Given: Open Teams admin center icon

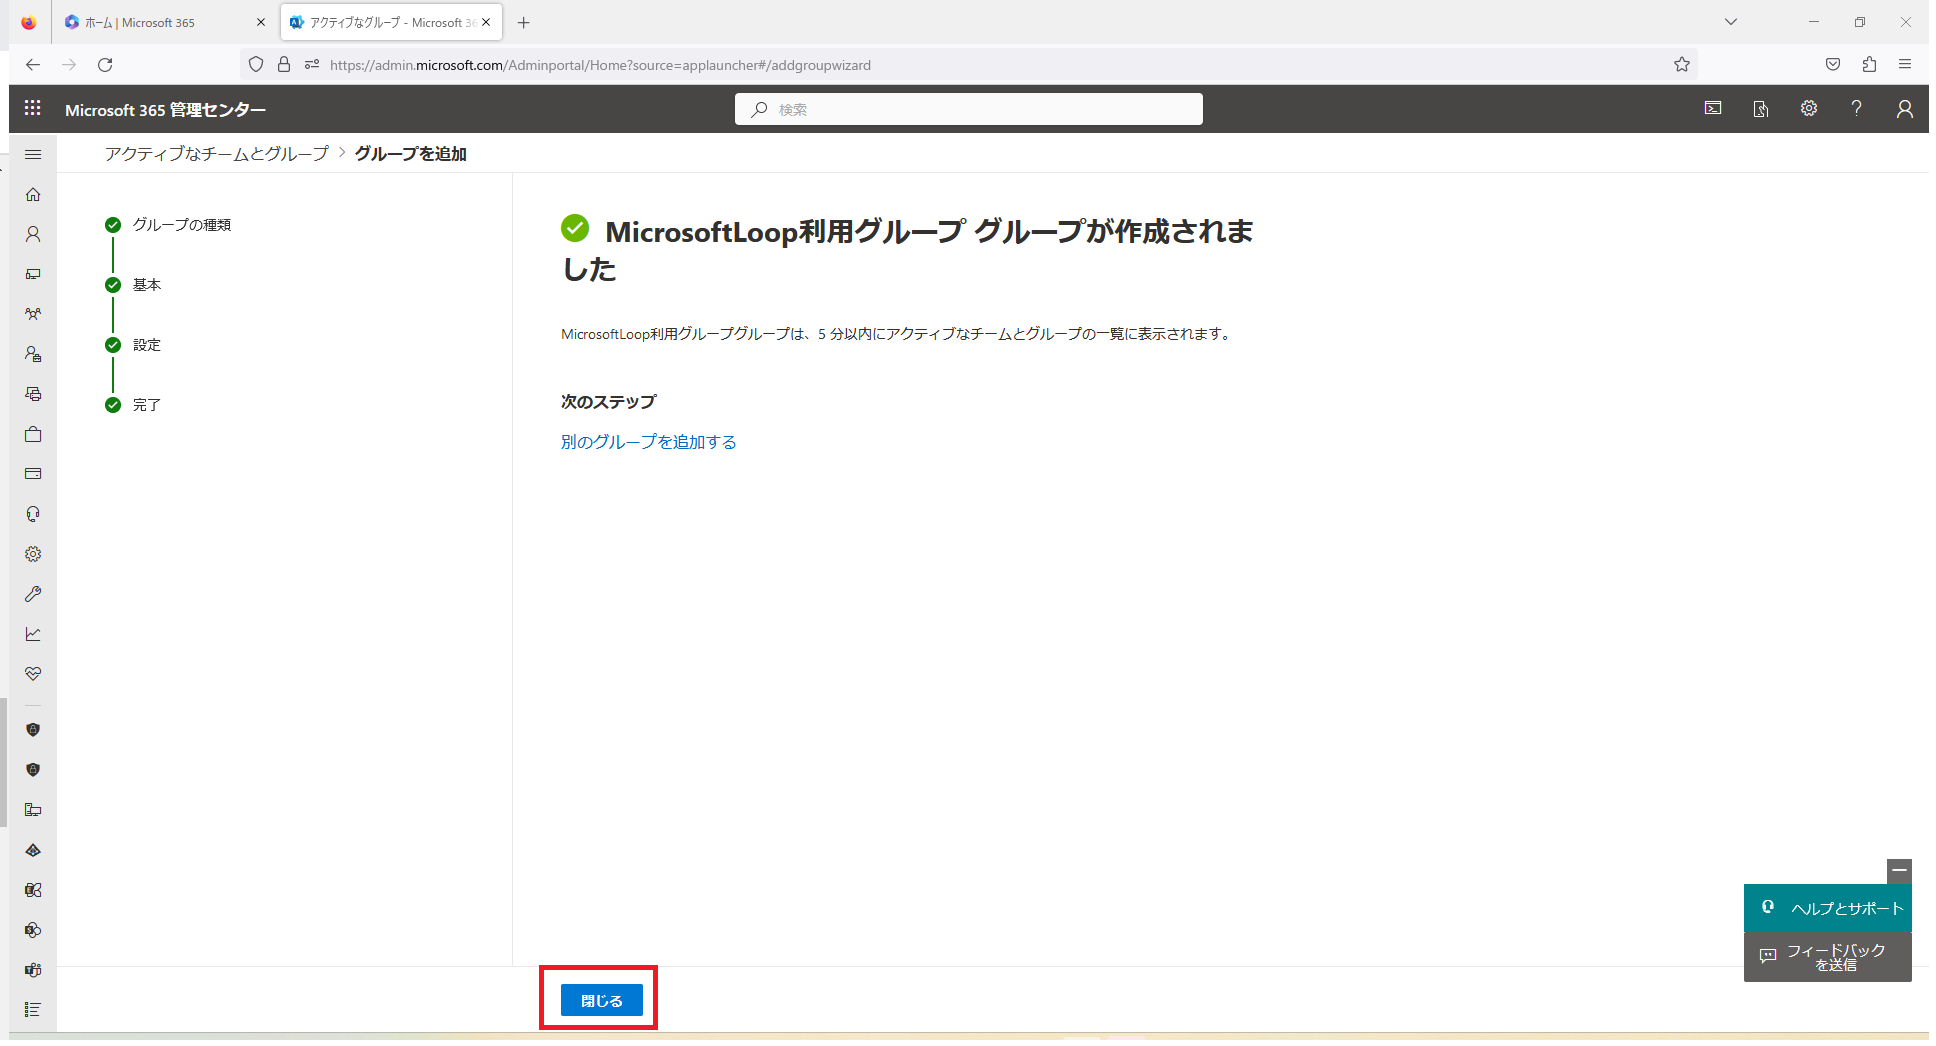Looking at the screenshot, I should coord(33,970).
